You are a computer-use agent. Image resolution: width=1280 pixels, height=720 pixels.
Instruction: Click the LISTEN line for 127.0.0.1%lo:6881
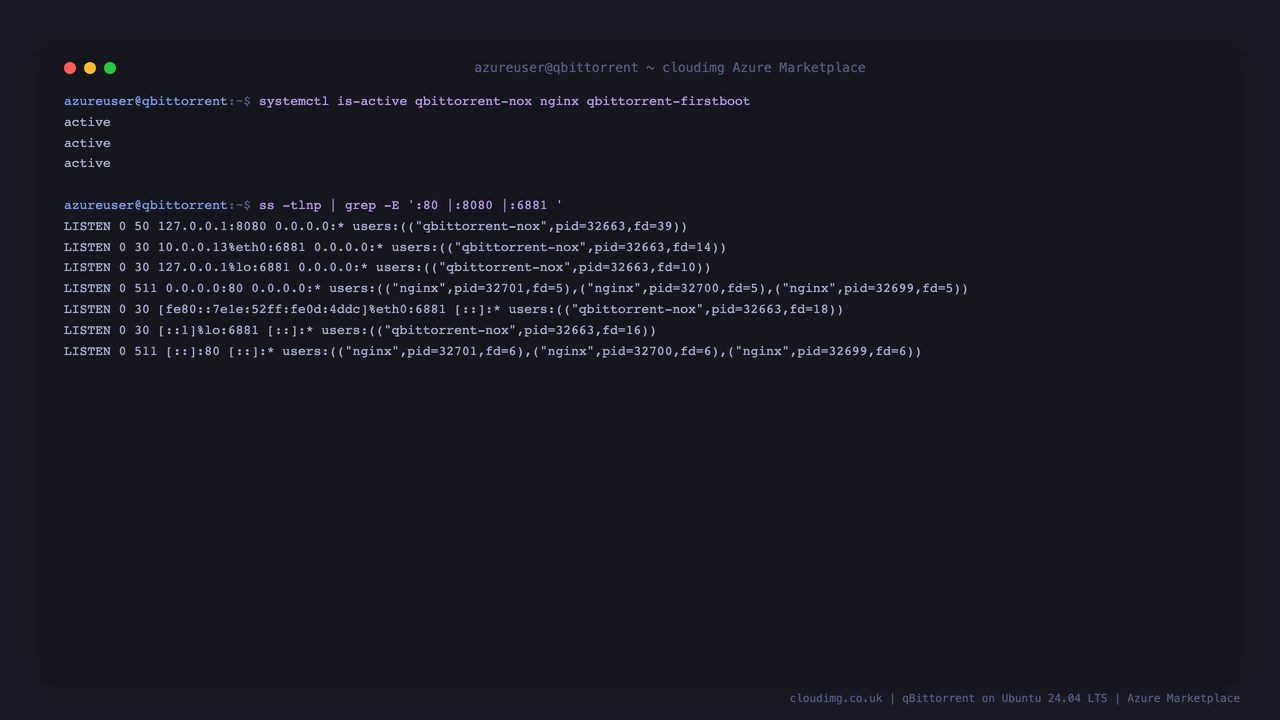[x=387, y=267]
